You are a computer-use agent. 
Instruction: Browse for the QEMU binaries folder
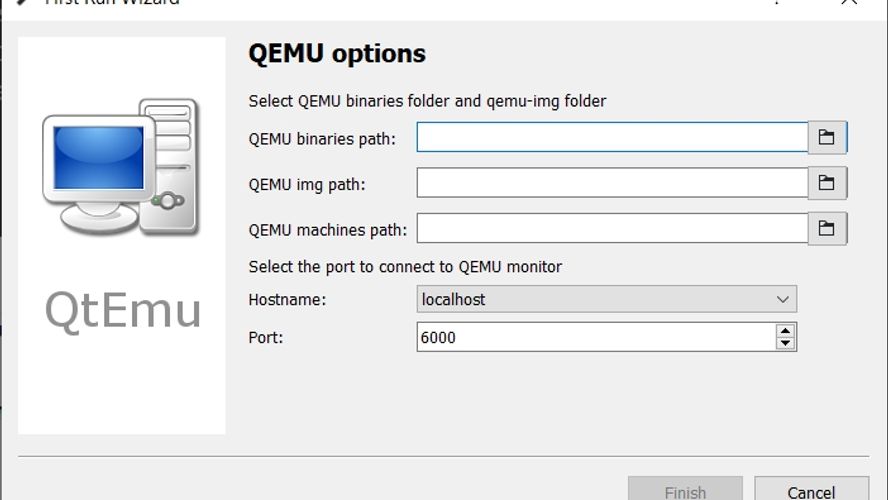click(x=827, y=137)
